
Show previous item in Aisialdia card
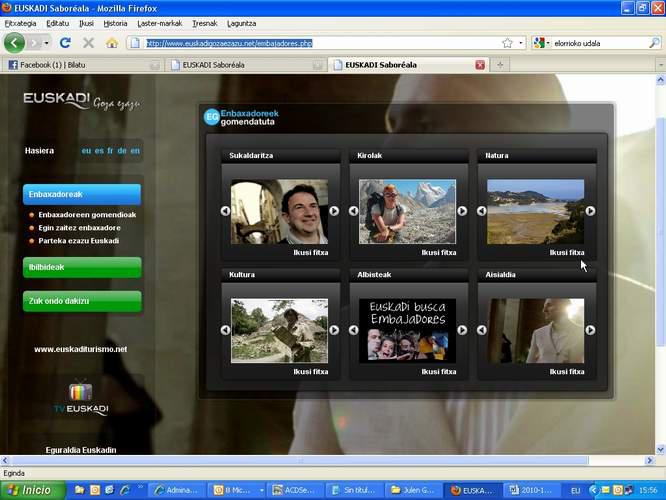(x=481, y=330)
